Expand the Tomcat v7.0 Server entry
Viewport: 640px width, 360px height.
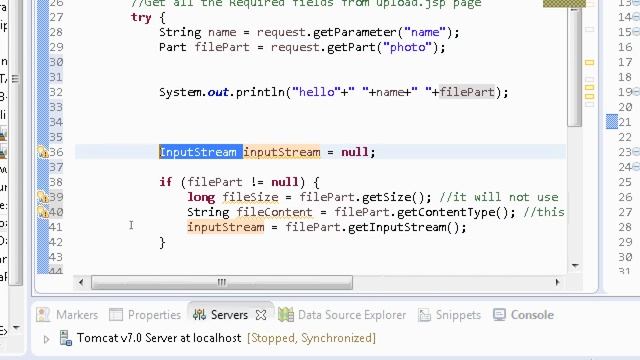[x=46, y=339]
